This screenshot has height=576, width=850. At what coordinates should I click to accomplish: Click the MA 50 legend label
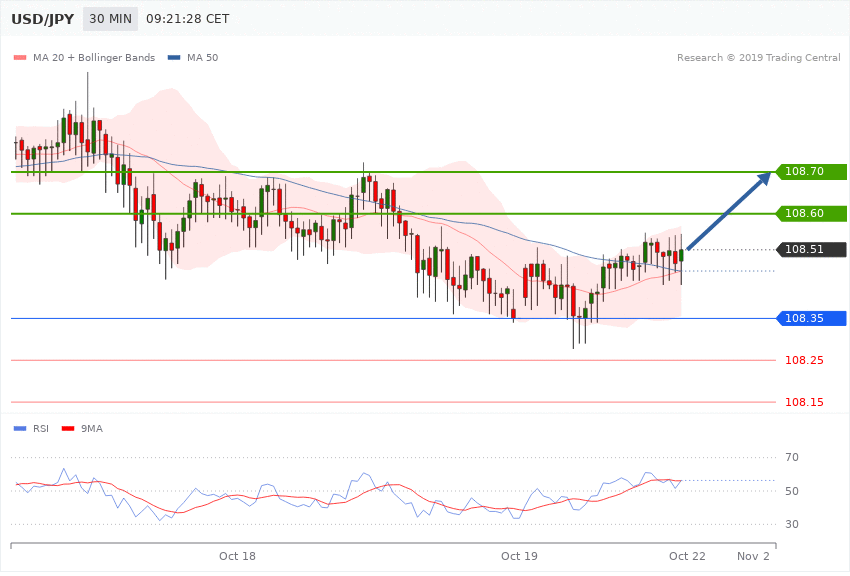click(202, 57)
